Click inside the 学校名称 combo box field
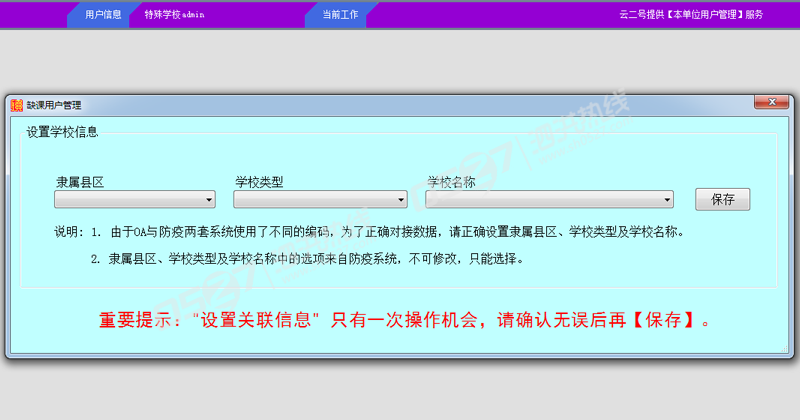 click(542, 199)
